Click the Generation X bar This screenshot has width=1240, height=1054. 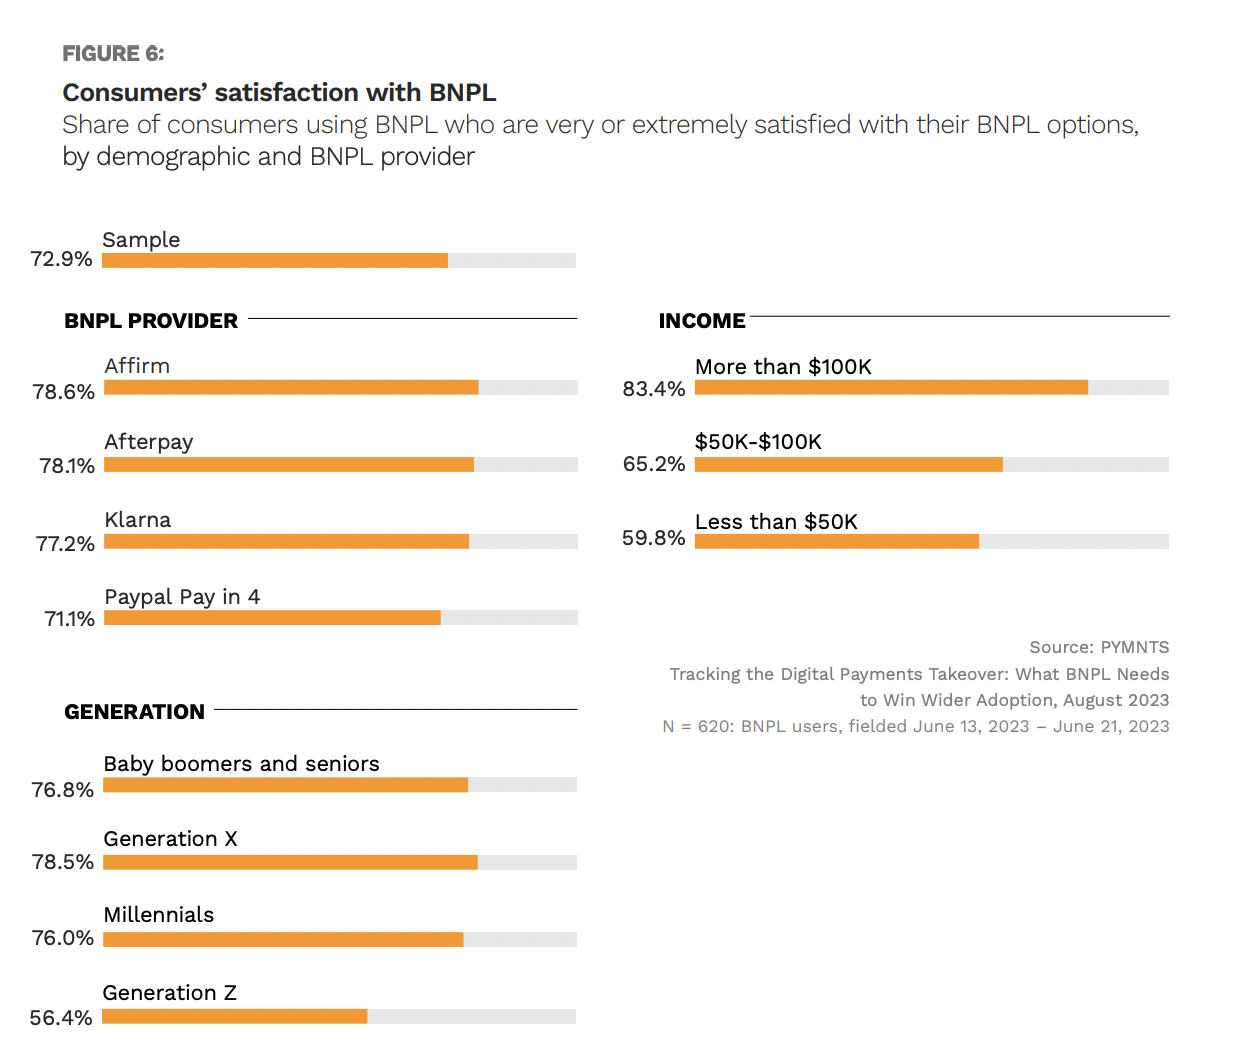point(290,863)
